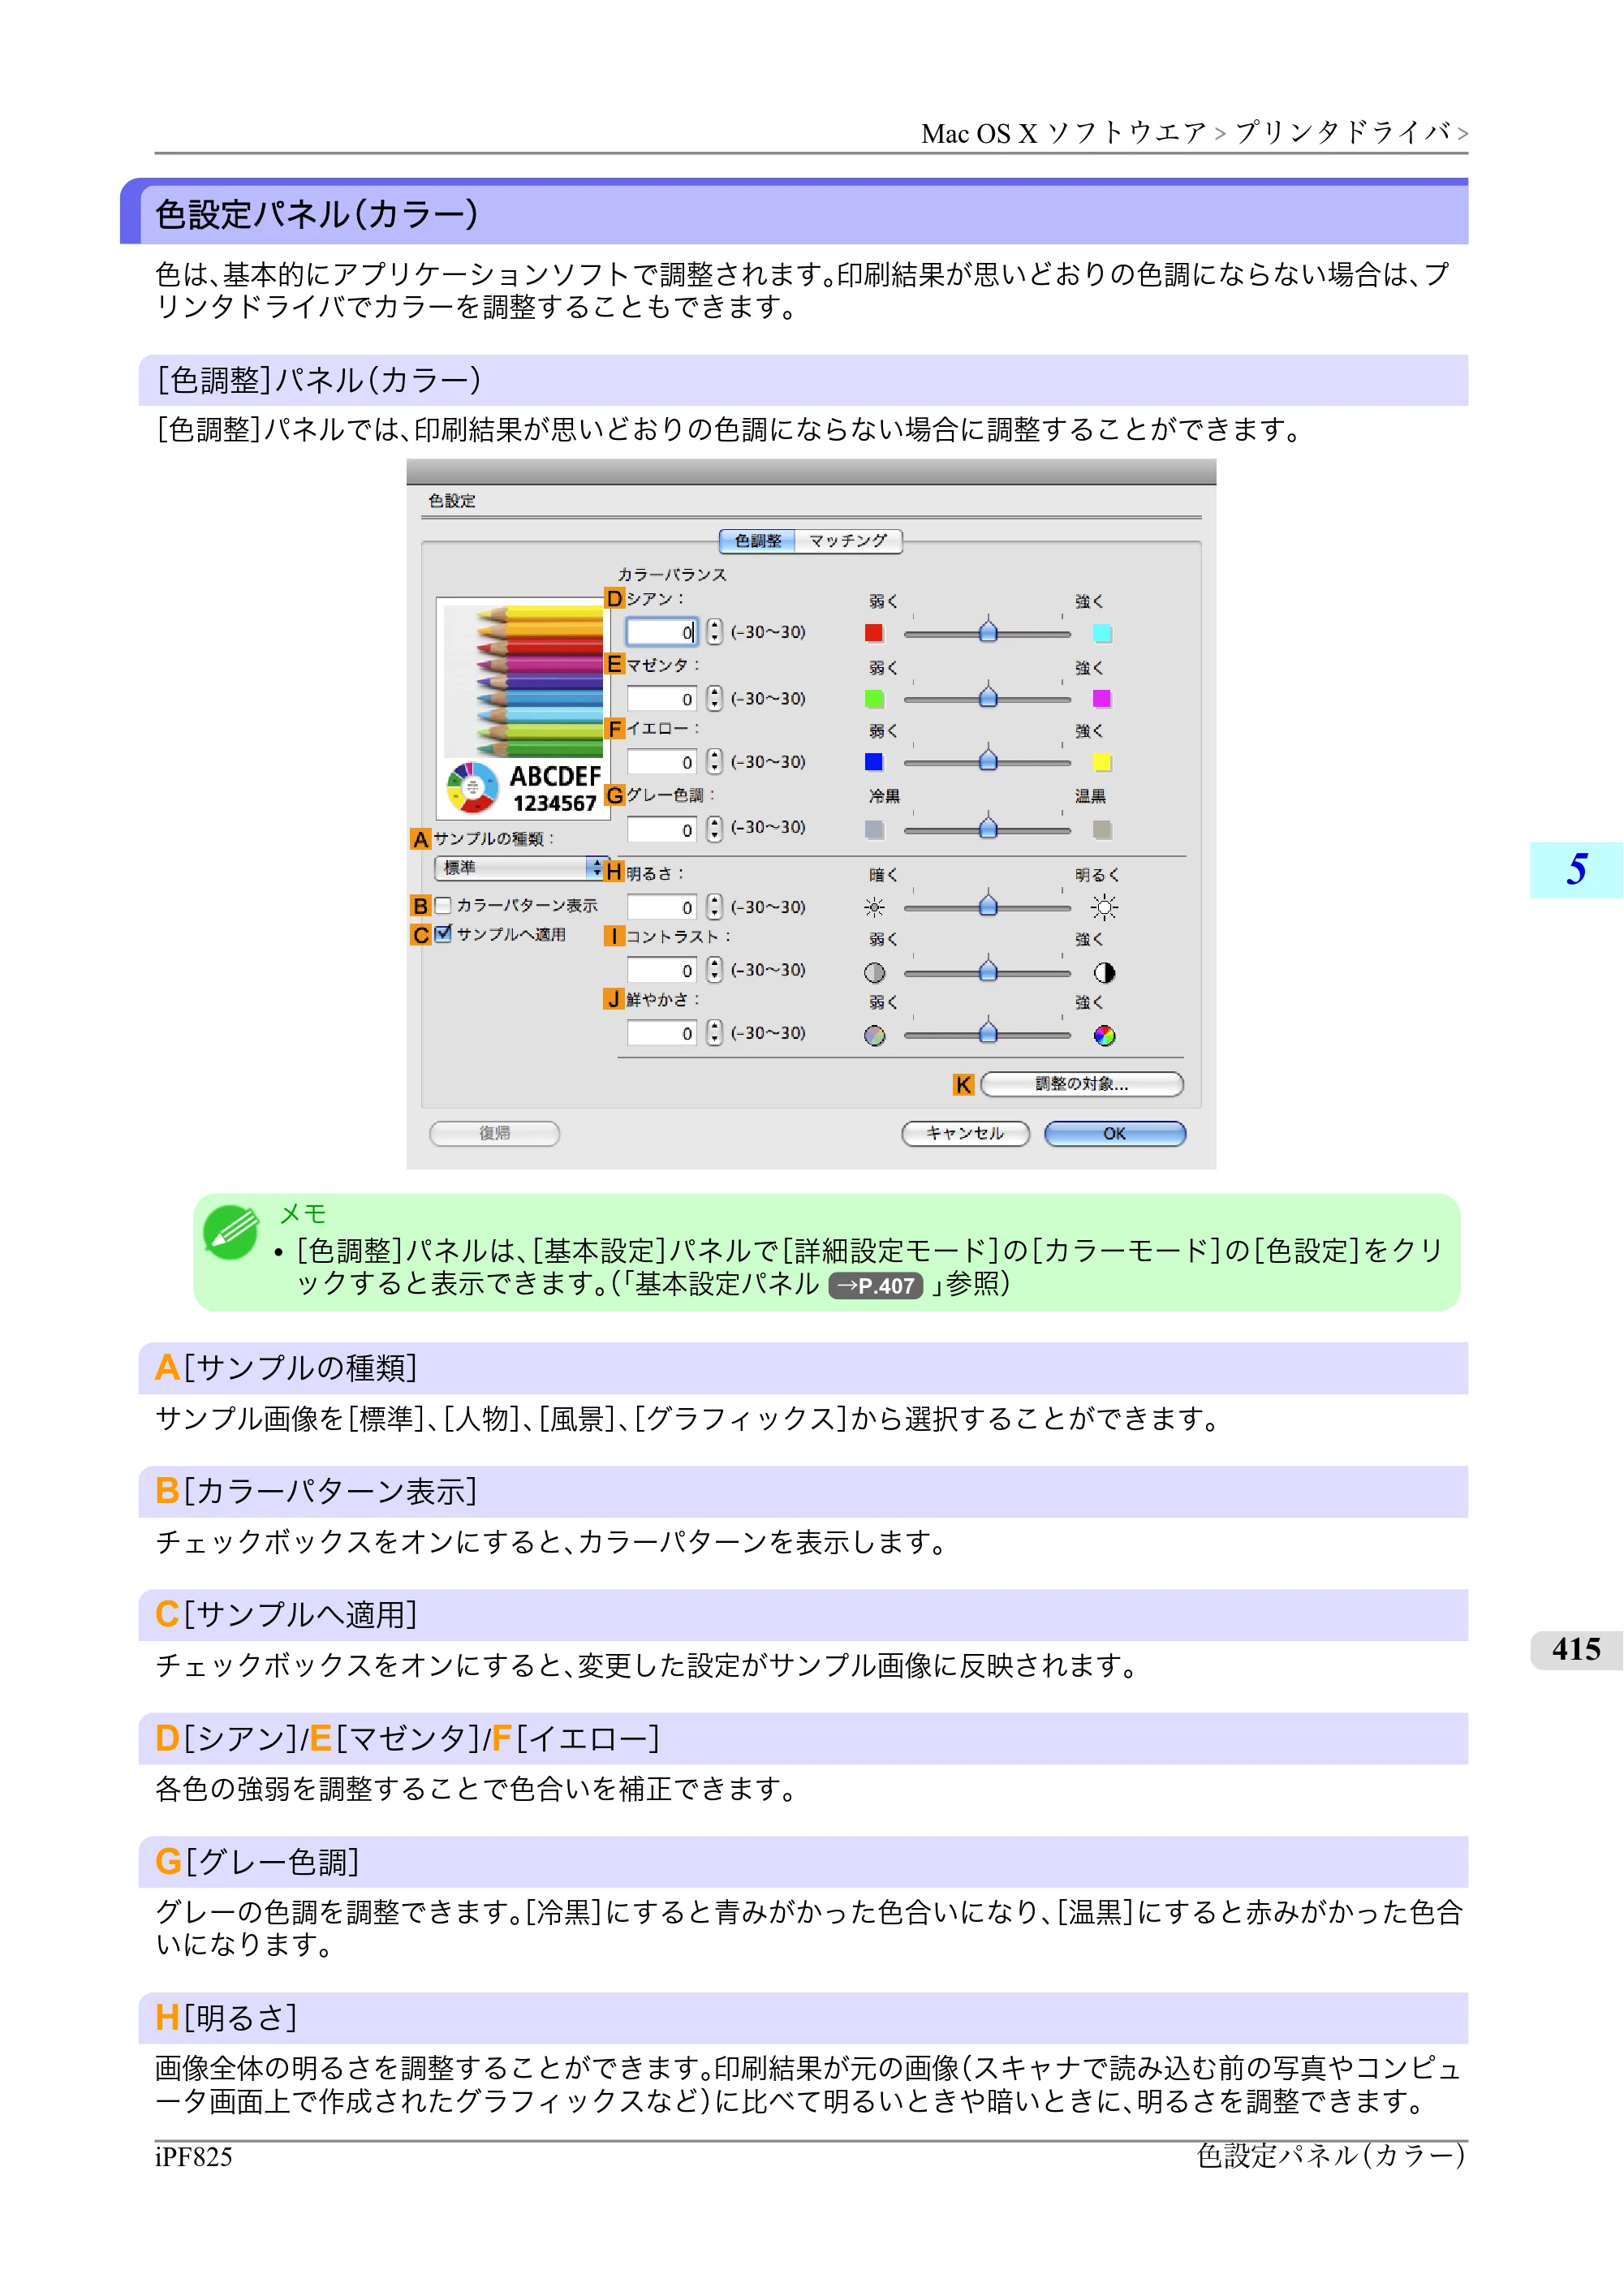This screenshot has height=2296, width=1624.
Task: Click the Cyan (シアン) value stepper arrows
Action: click(x=714, y=631)
